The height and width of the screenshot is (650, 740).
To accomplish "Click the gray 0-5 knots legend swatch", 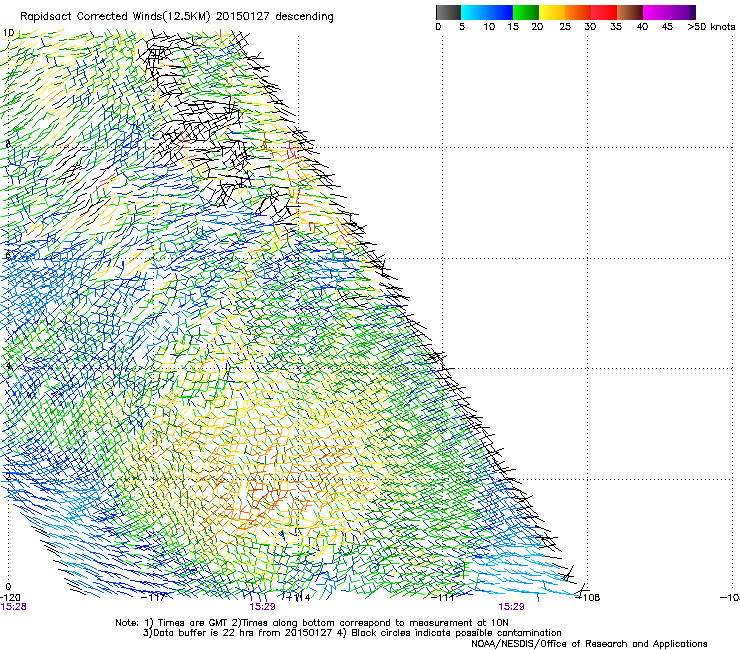I will 448,12.
